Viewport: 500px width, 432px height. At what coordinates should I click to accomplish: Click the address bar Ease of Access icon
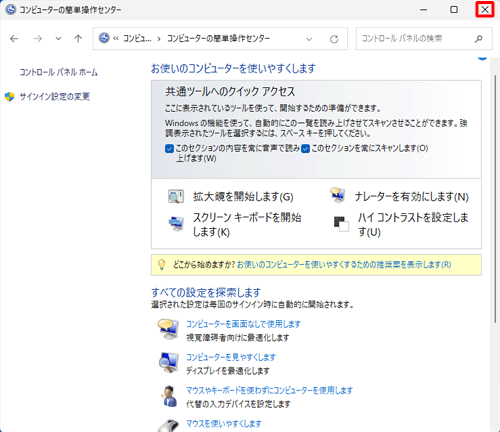pyautogui.click(x=104, y=38)
